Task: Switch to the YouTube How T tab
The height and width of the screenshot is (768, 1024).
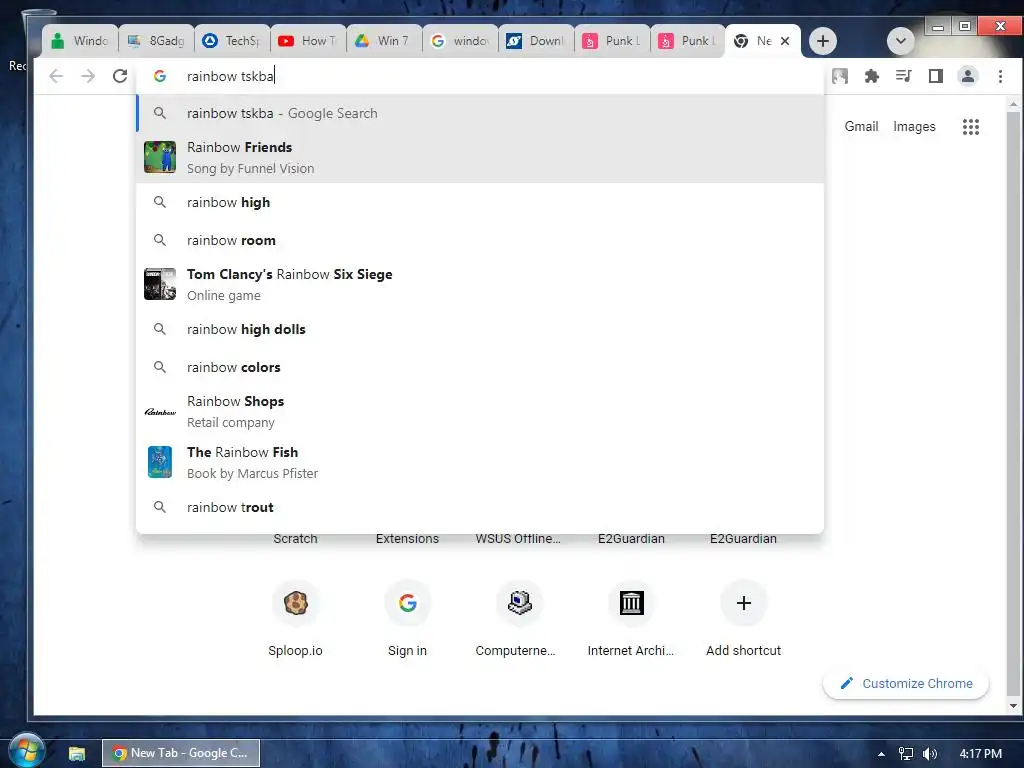Action: pos(308,41)
